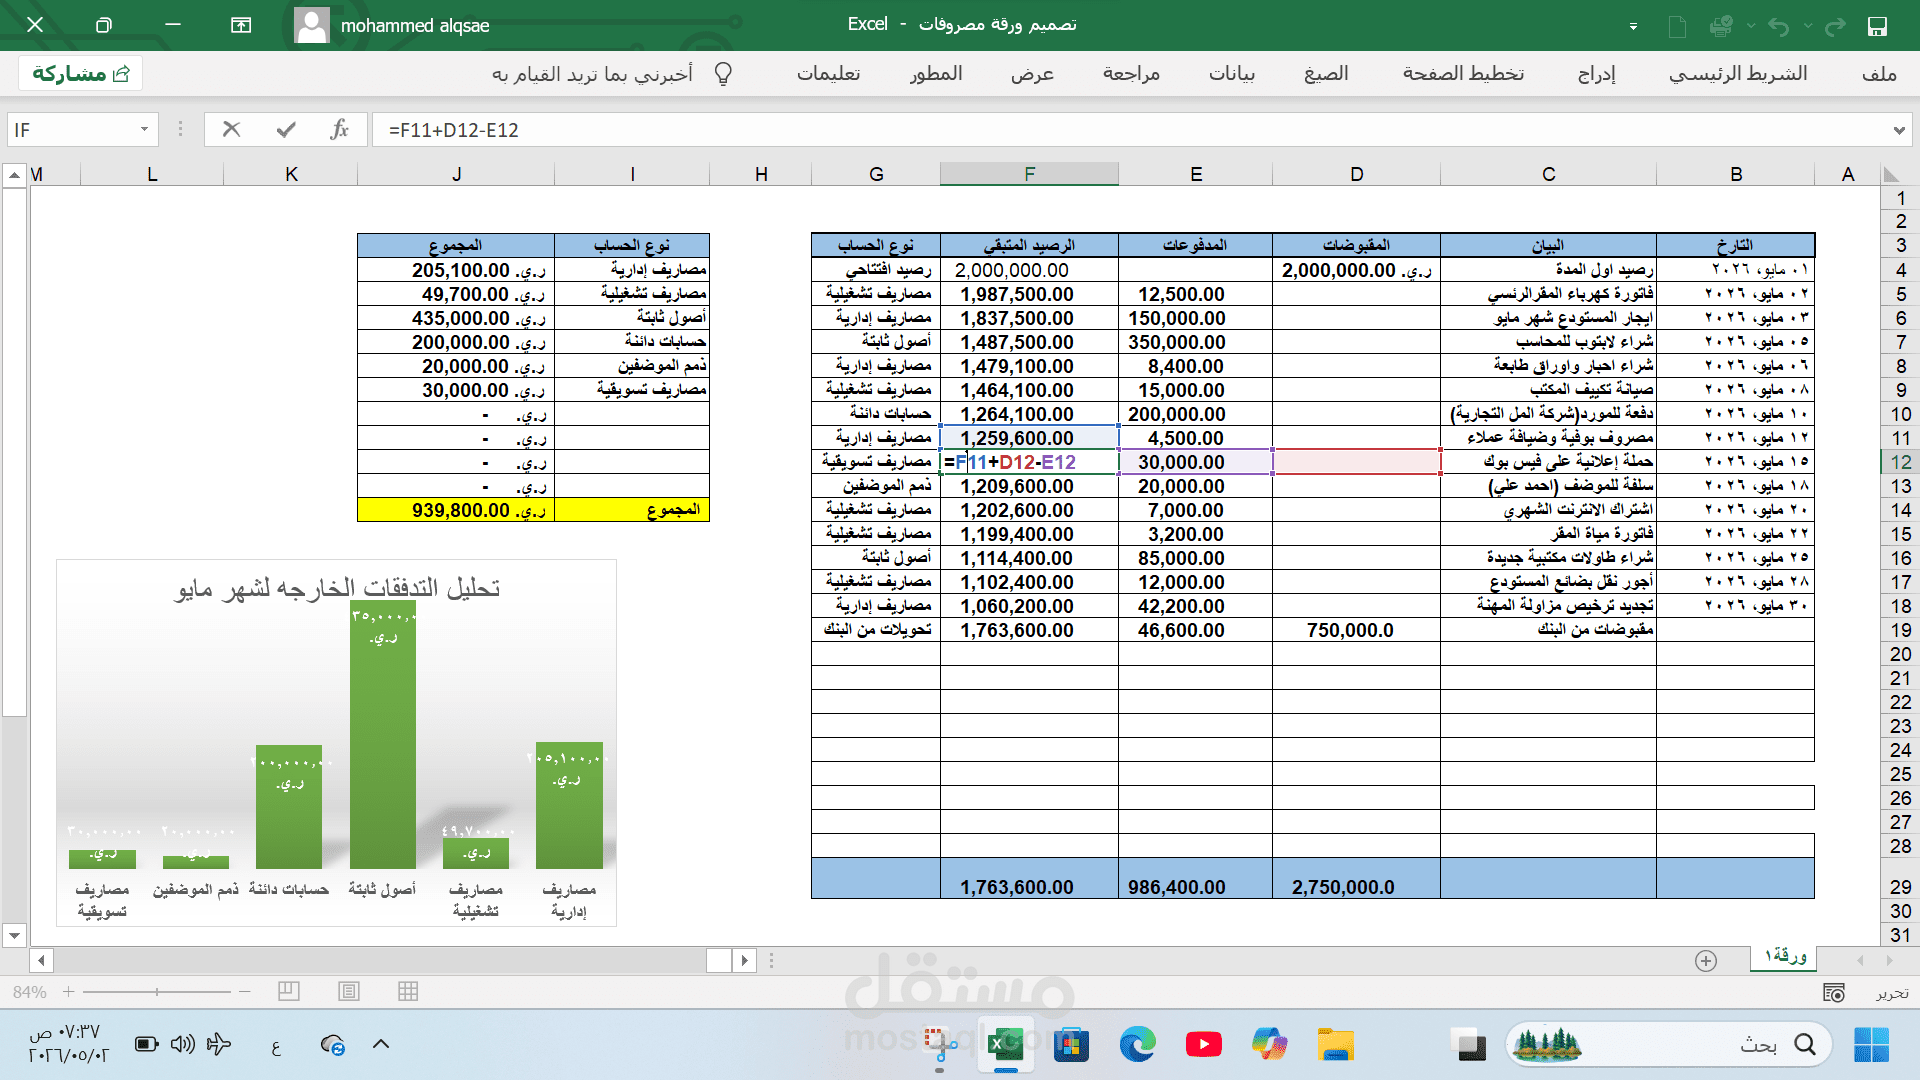Image resolution: width=1920 pixels, height=1080 pixels.
Task: Expand the formula bar with the chevron
Action: tap(1899, 130)
